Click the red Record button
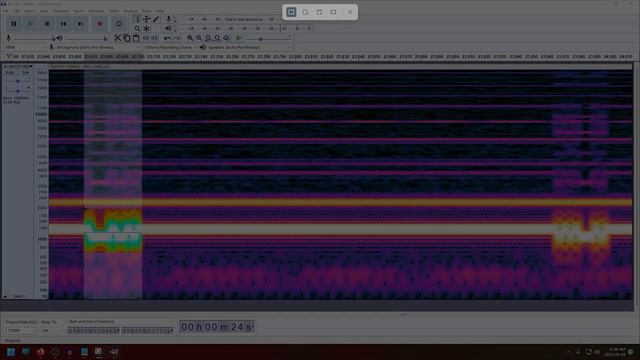640x360 pixels. 100,24
